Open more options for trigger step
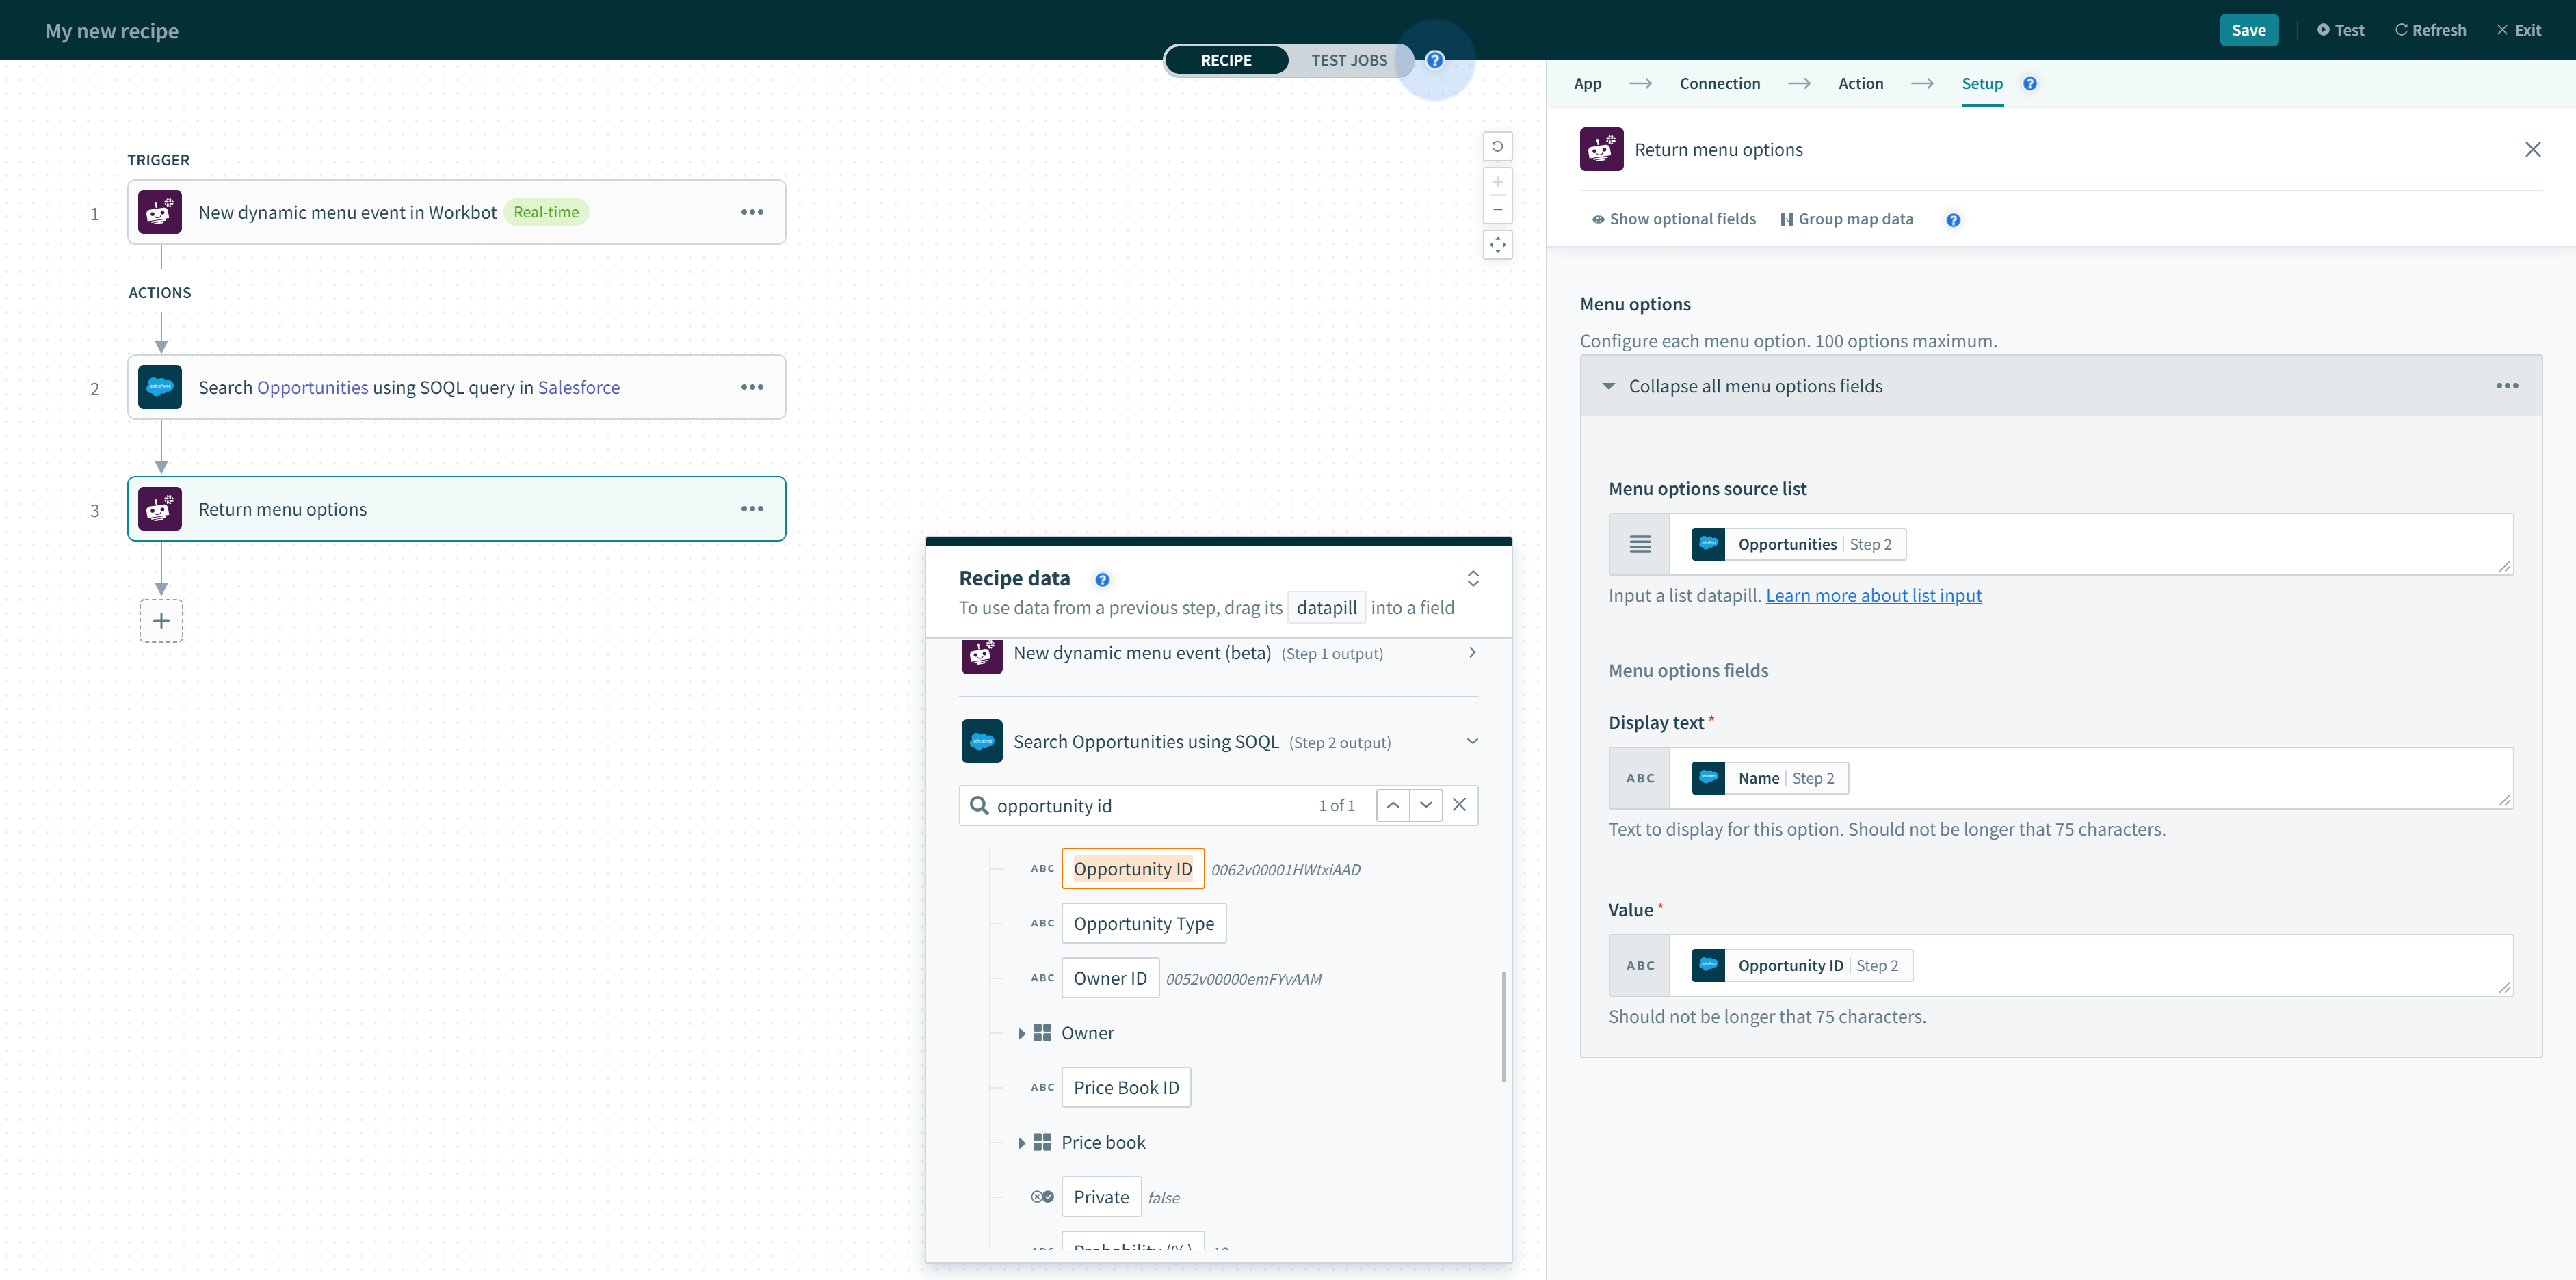This screenshot has width=2576, height=1280. [x=752, y=212]
